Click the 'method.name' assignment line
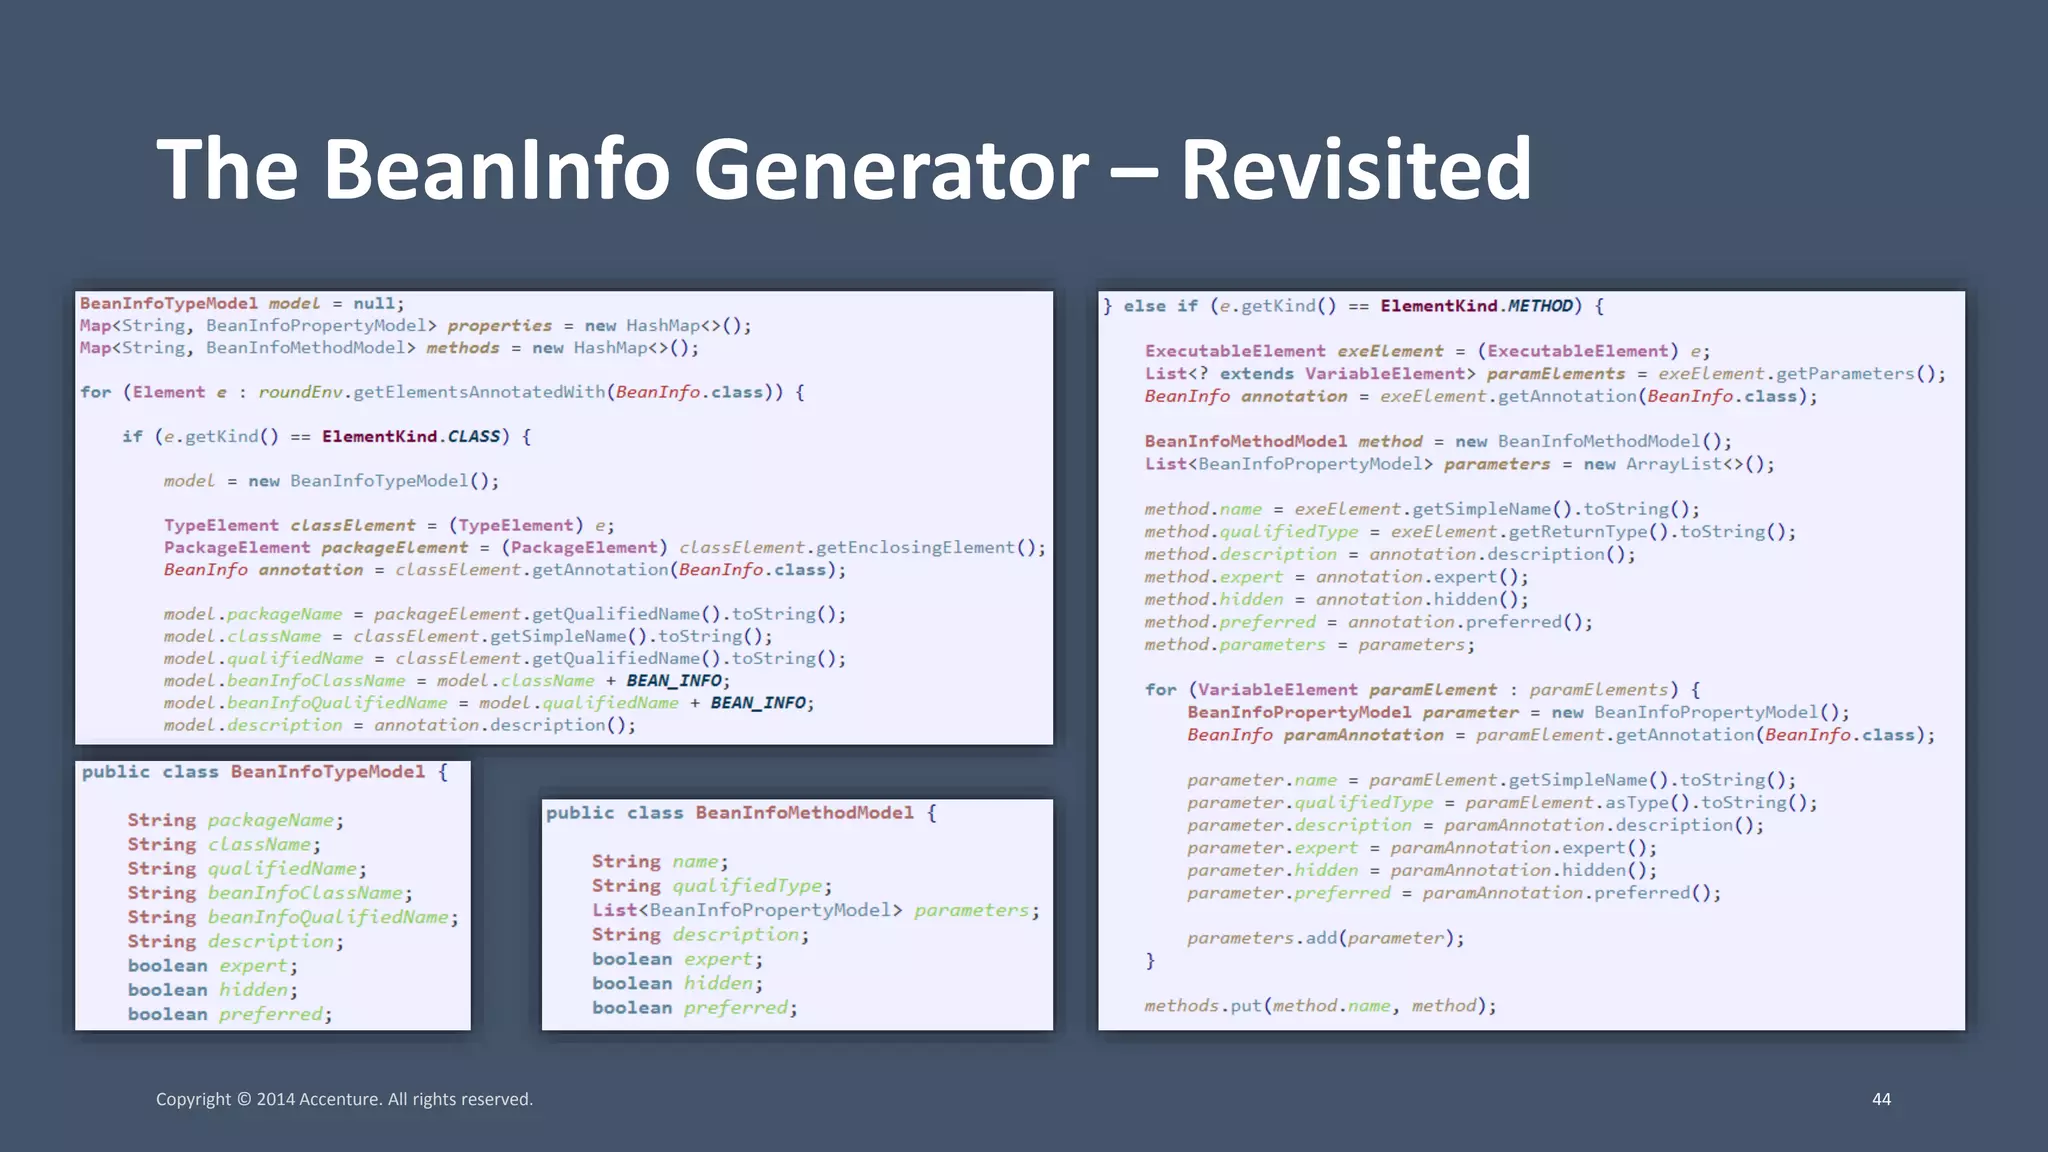 click(1422, 509)
